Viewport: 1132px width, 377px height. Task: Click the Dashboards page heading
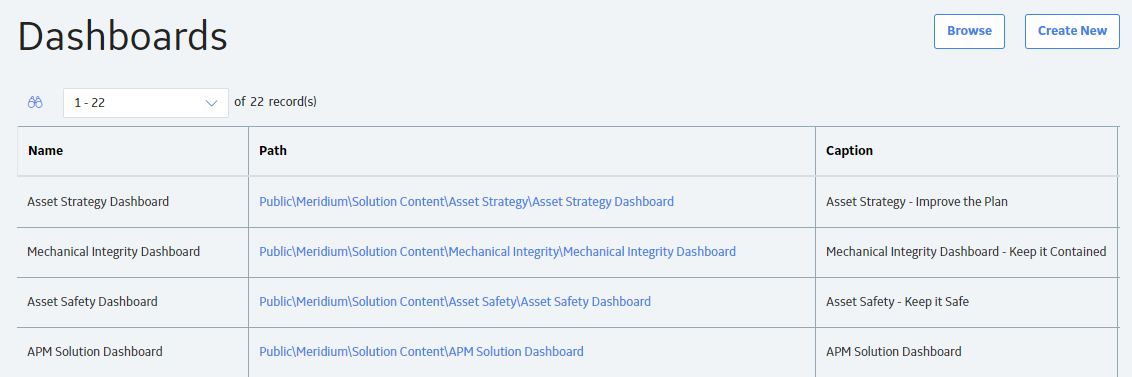(x=123, y=36)
